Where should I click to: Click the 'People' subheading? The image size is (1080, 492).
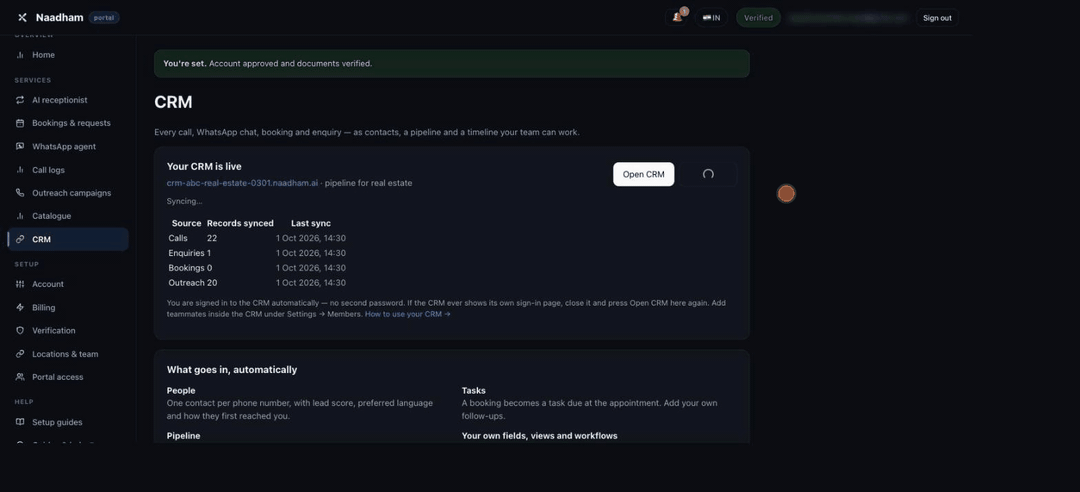[x=181, y=391]
